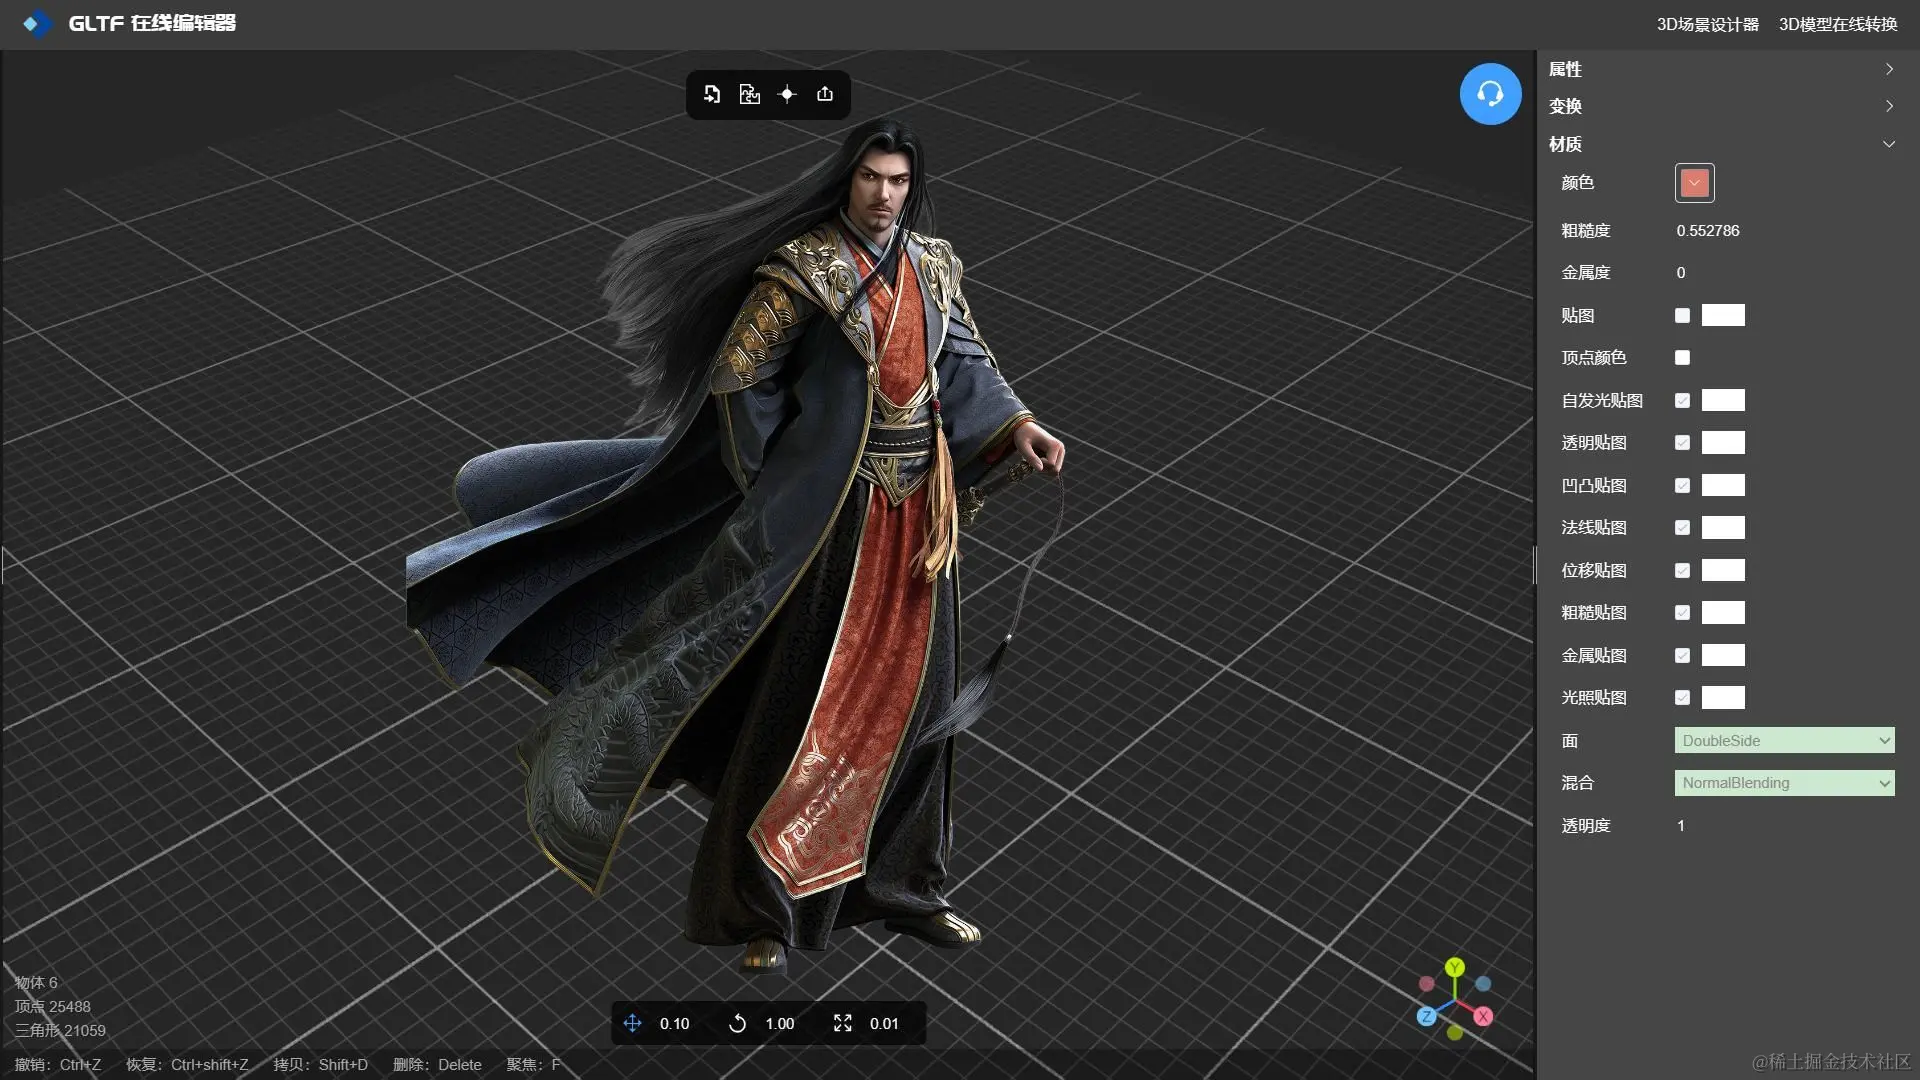Click the move snap value 0.10
The width and height of the screenshot is (1920, 1080).
(x=674, y=1023)
